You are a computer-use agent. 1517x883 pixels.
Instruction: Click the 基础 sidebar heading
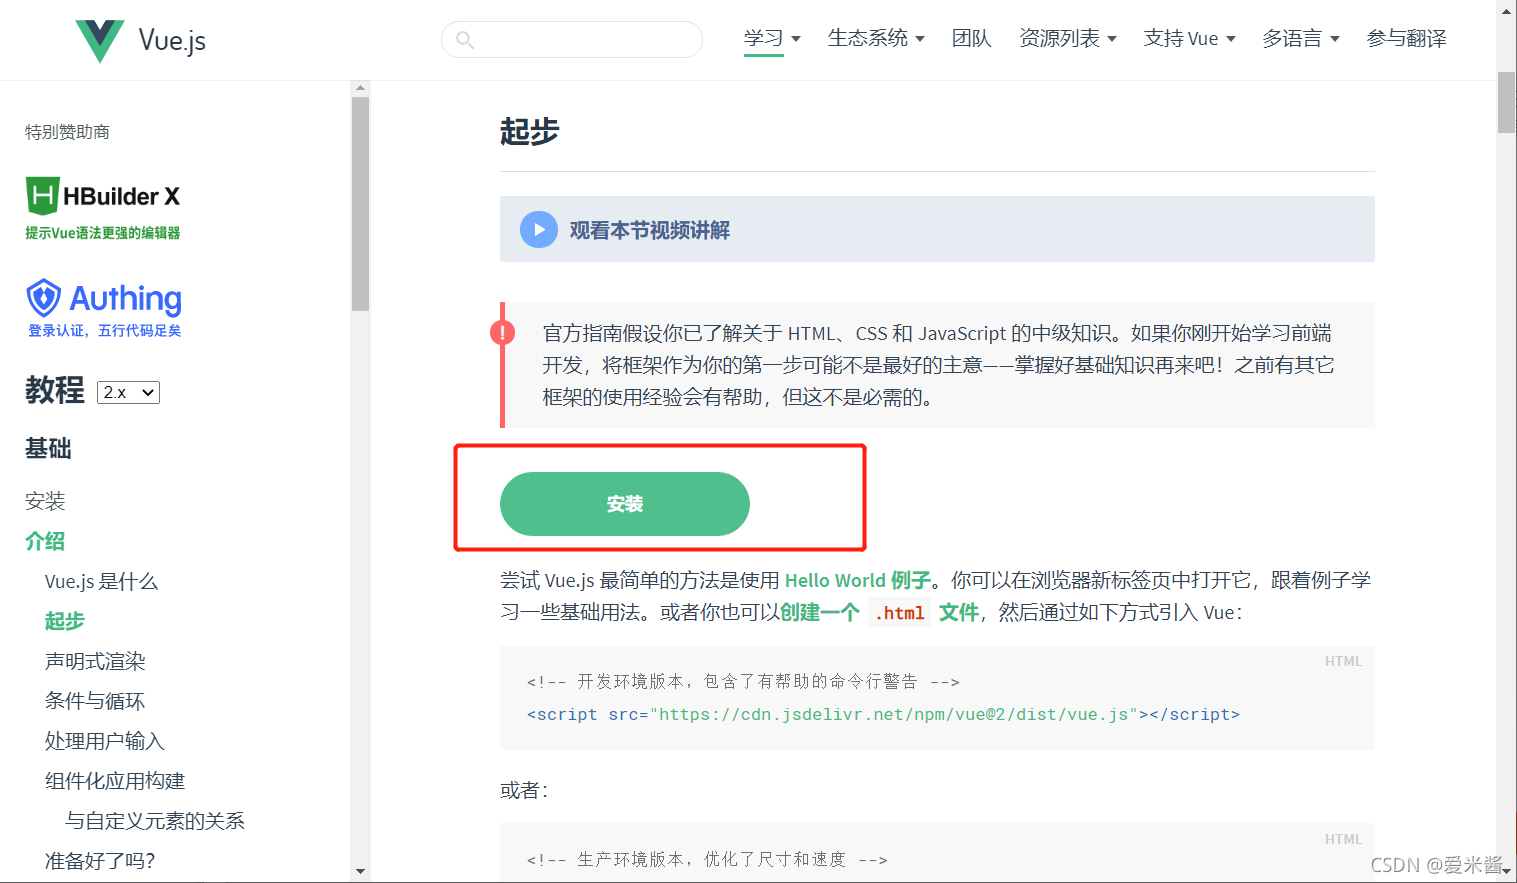48,449
